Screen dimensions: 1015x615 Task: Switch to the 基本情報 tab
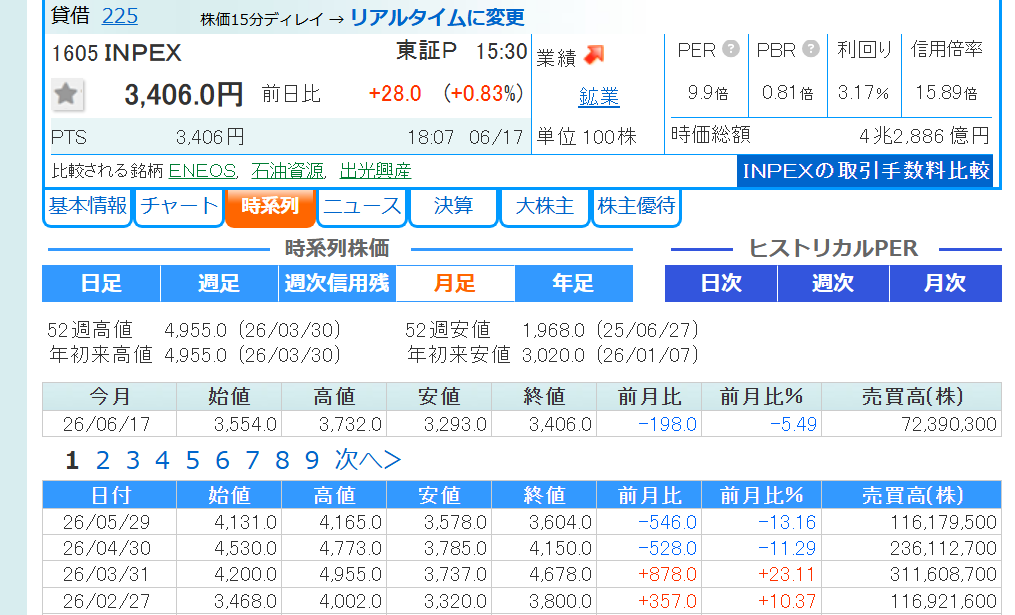87,207
